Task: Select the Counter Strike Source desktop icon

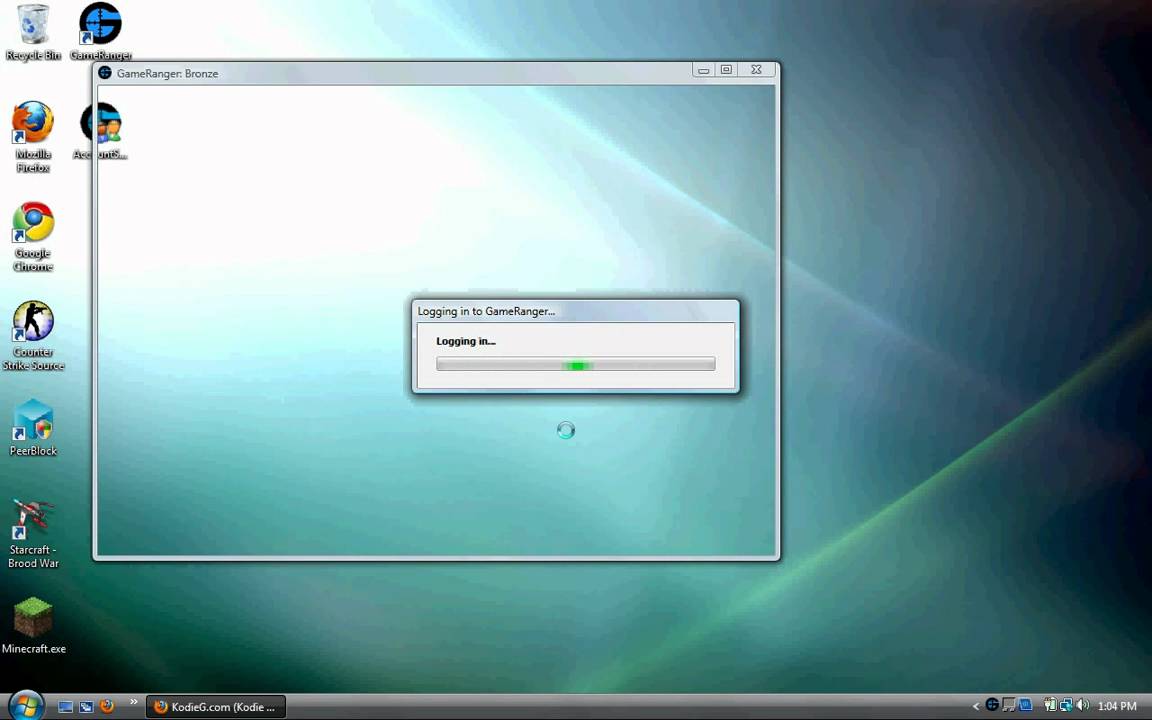Action: click(33, 335)
